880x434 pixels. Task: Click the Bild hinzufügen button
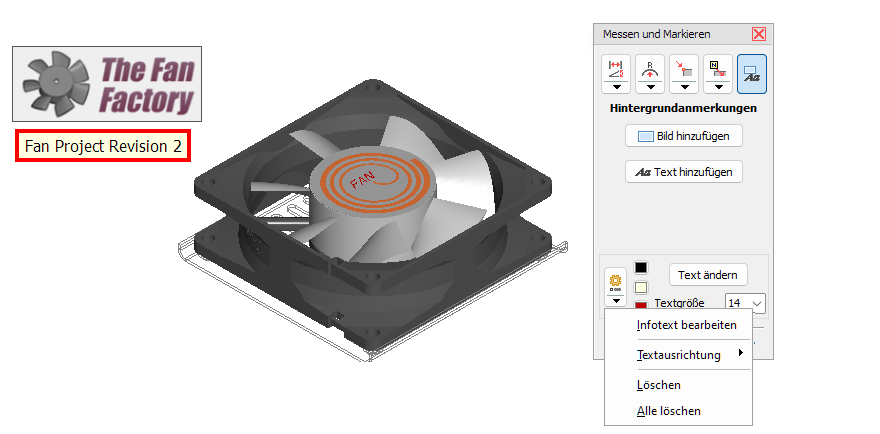(684, 136)
